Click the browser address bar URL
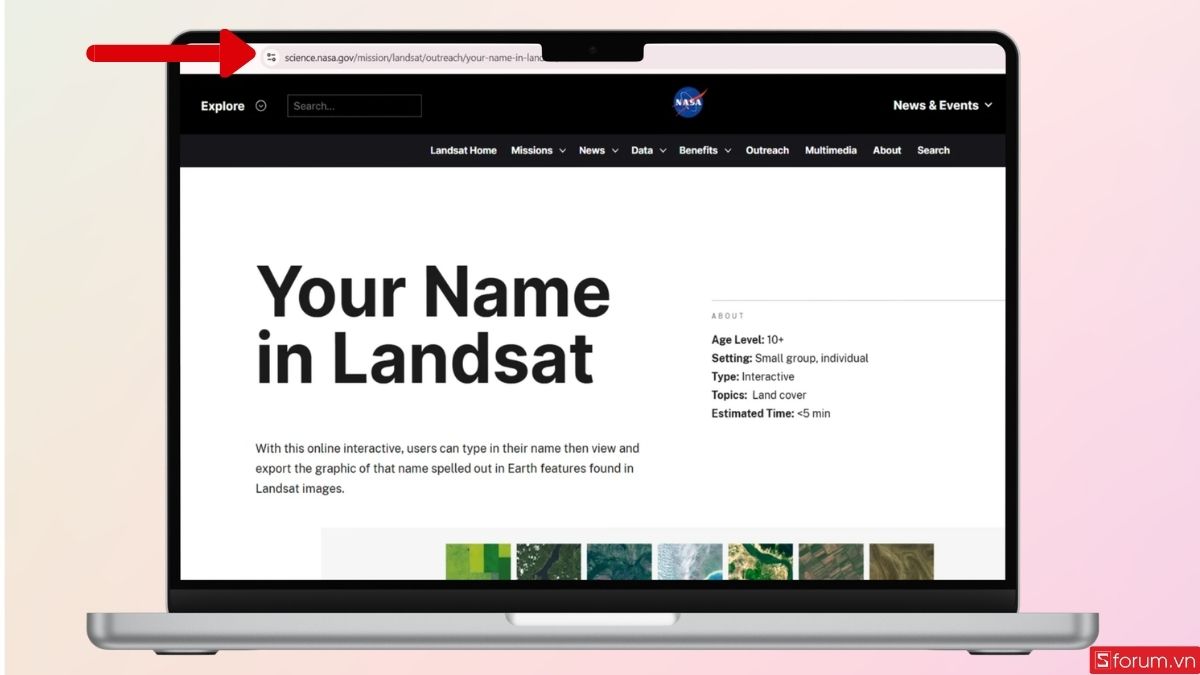 pos(410,57)
